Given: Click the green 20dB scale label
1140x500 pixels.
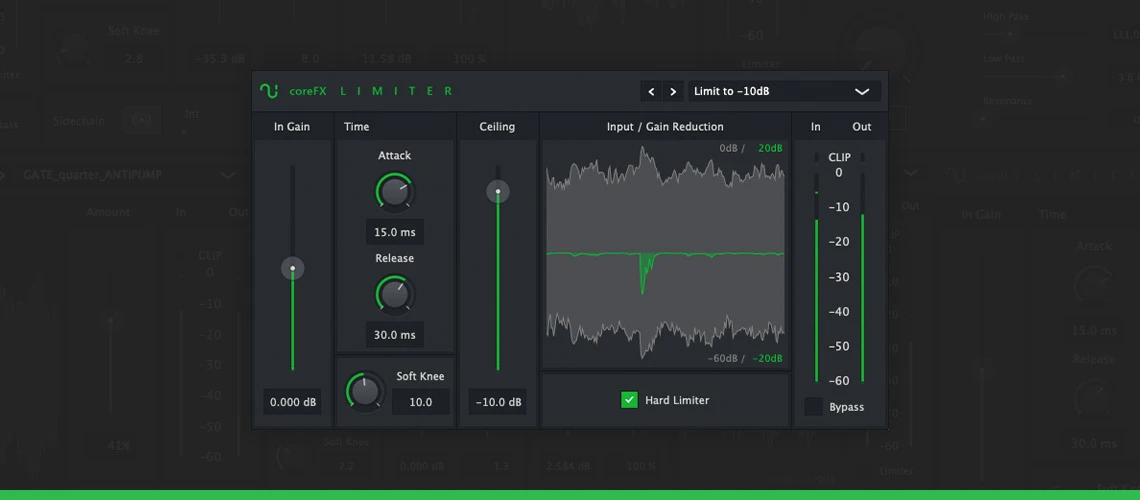Looking at the screenshot, I should point(770,148).
